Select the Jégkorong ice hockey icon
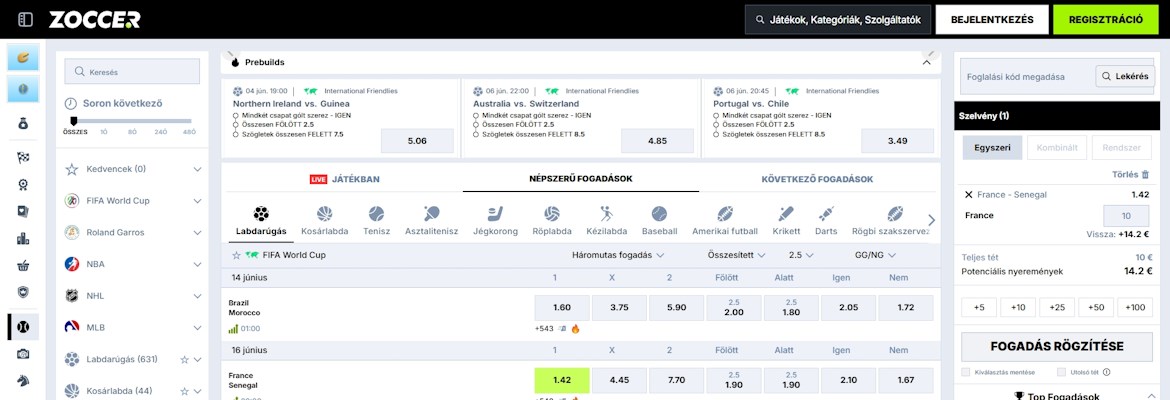This screenshot has width=1170, height=400. (x=495, y=214)
